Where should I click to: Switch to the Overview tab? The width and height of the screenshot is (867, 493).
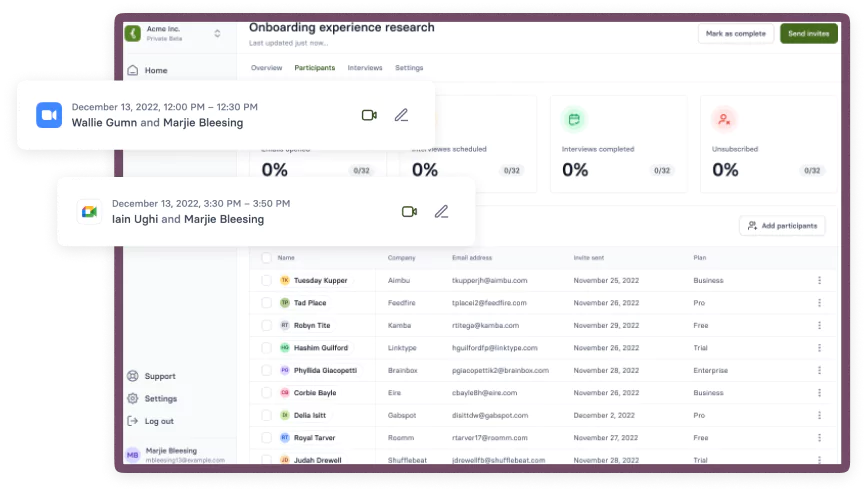pos(266,68)
